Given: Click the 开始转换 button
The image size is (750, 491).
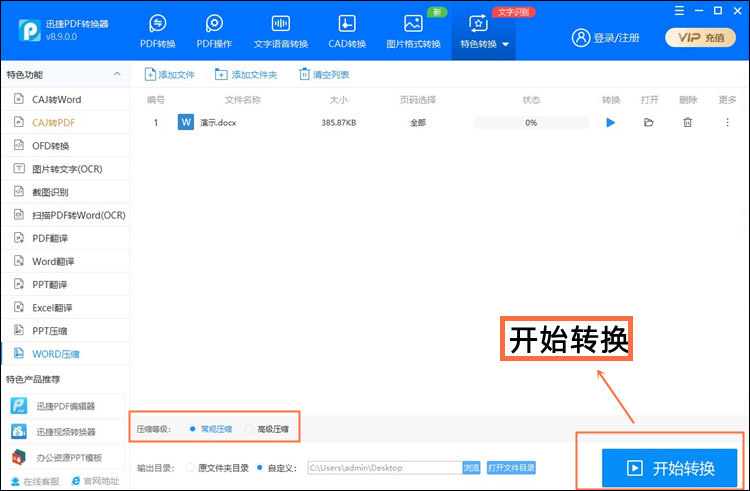Looking at the screenshot, I should coord(669,468).
